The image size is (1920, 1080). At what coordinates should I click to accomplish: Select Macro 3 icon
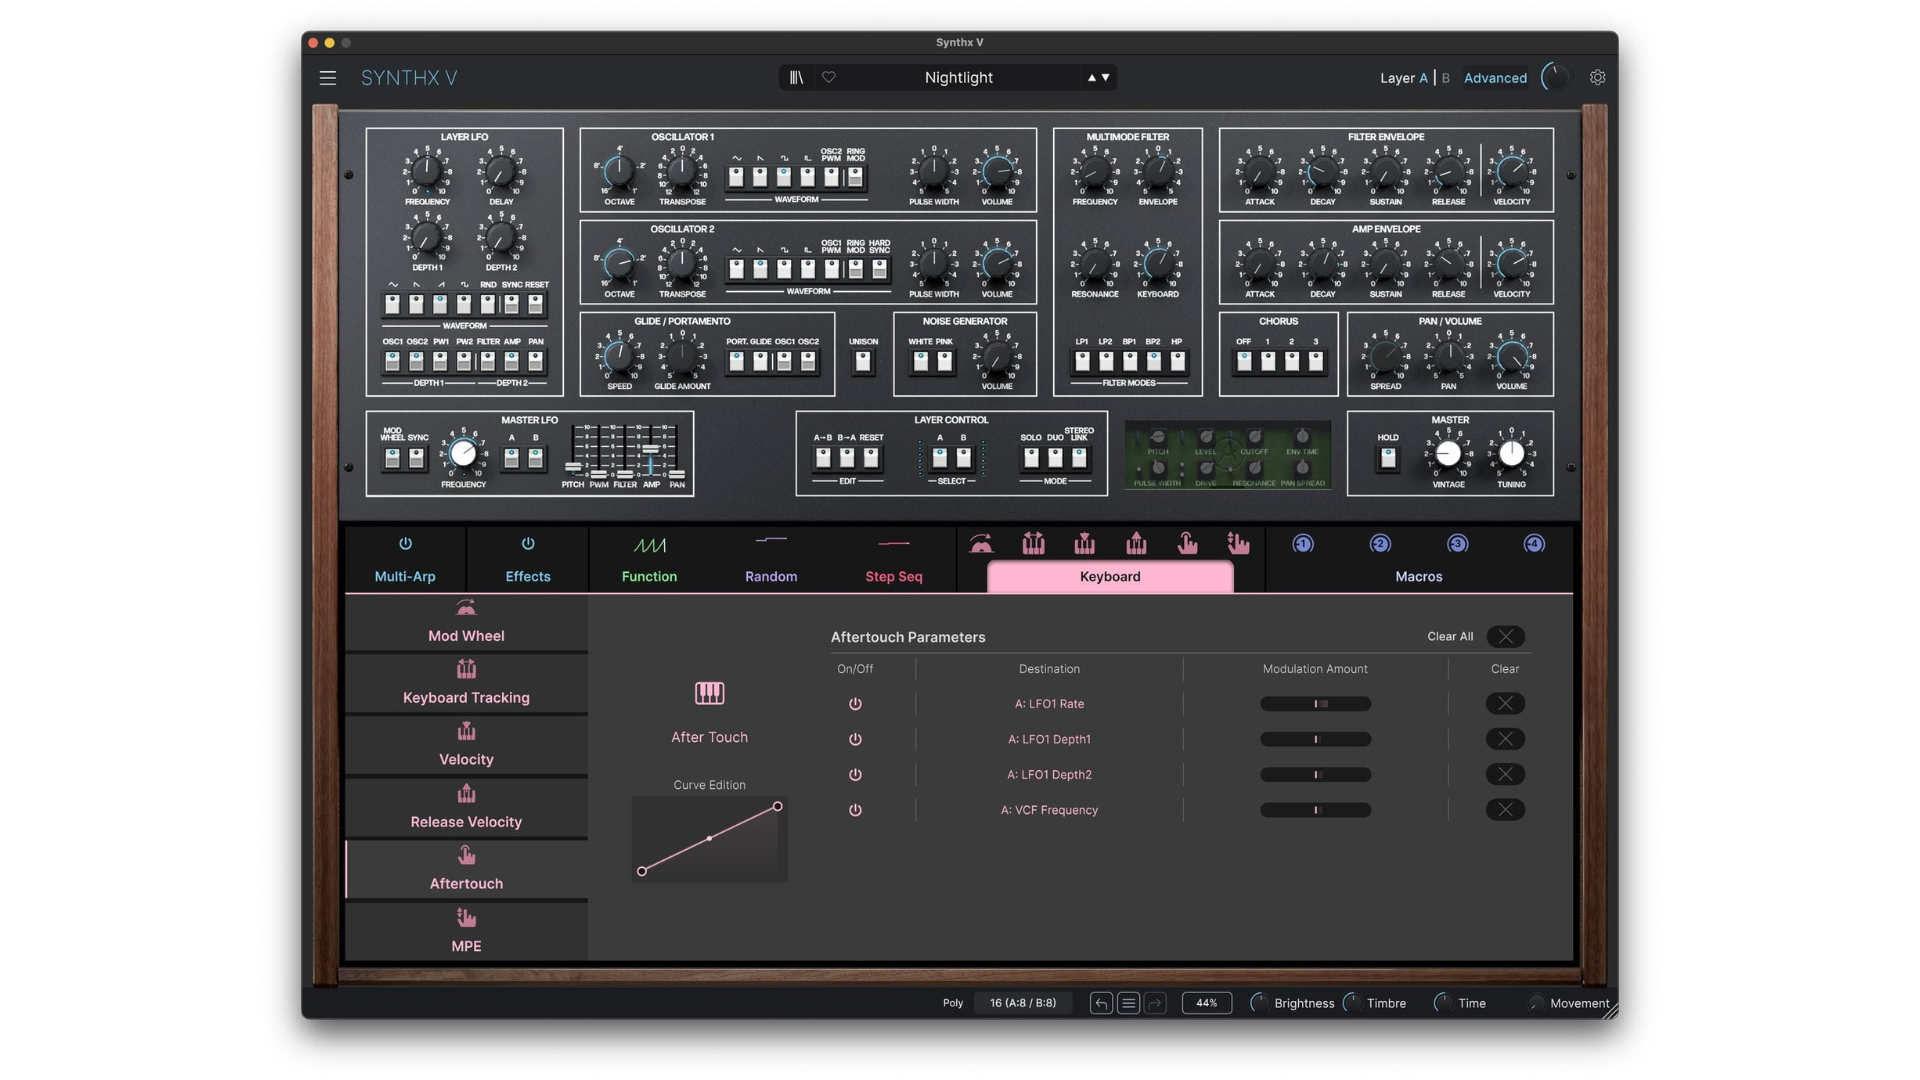click(1457, 544)
